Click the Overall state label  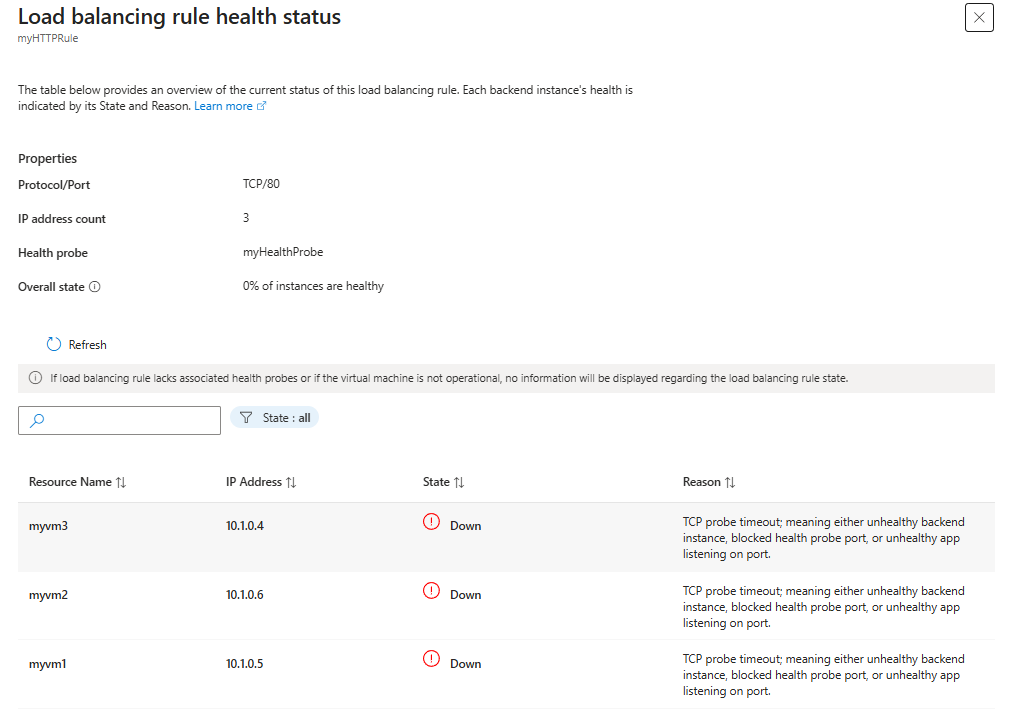click(x=51, y=287)
